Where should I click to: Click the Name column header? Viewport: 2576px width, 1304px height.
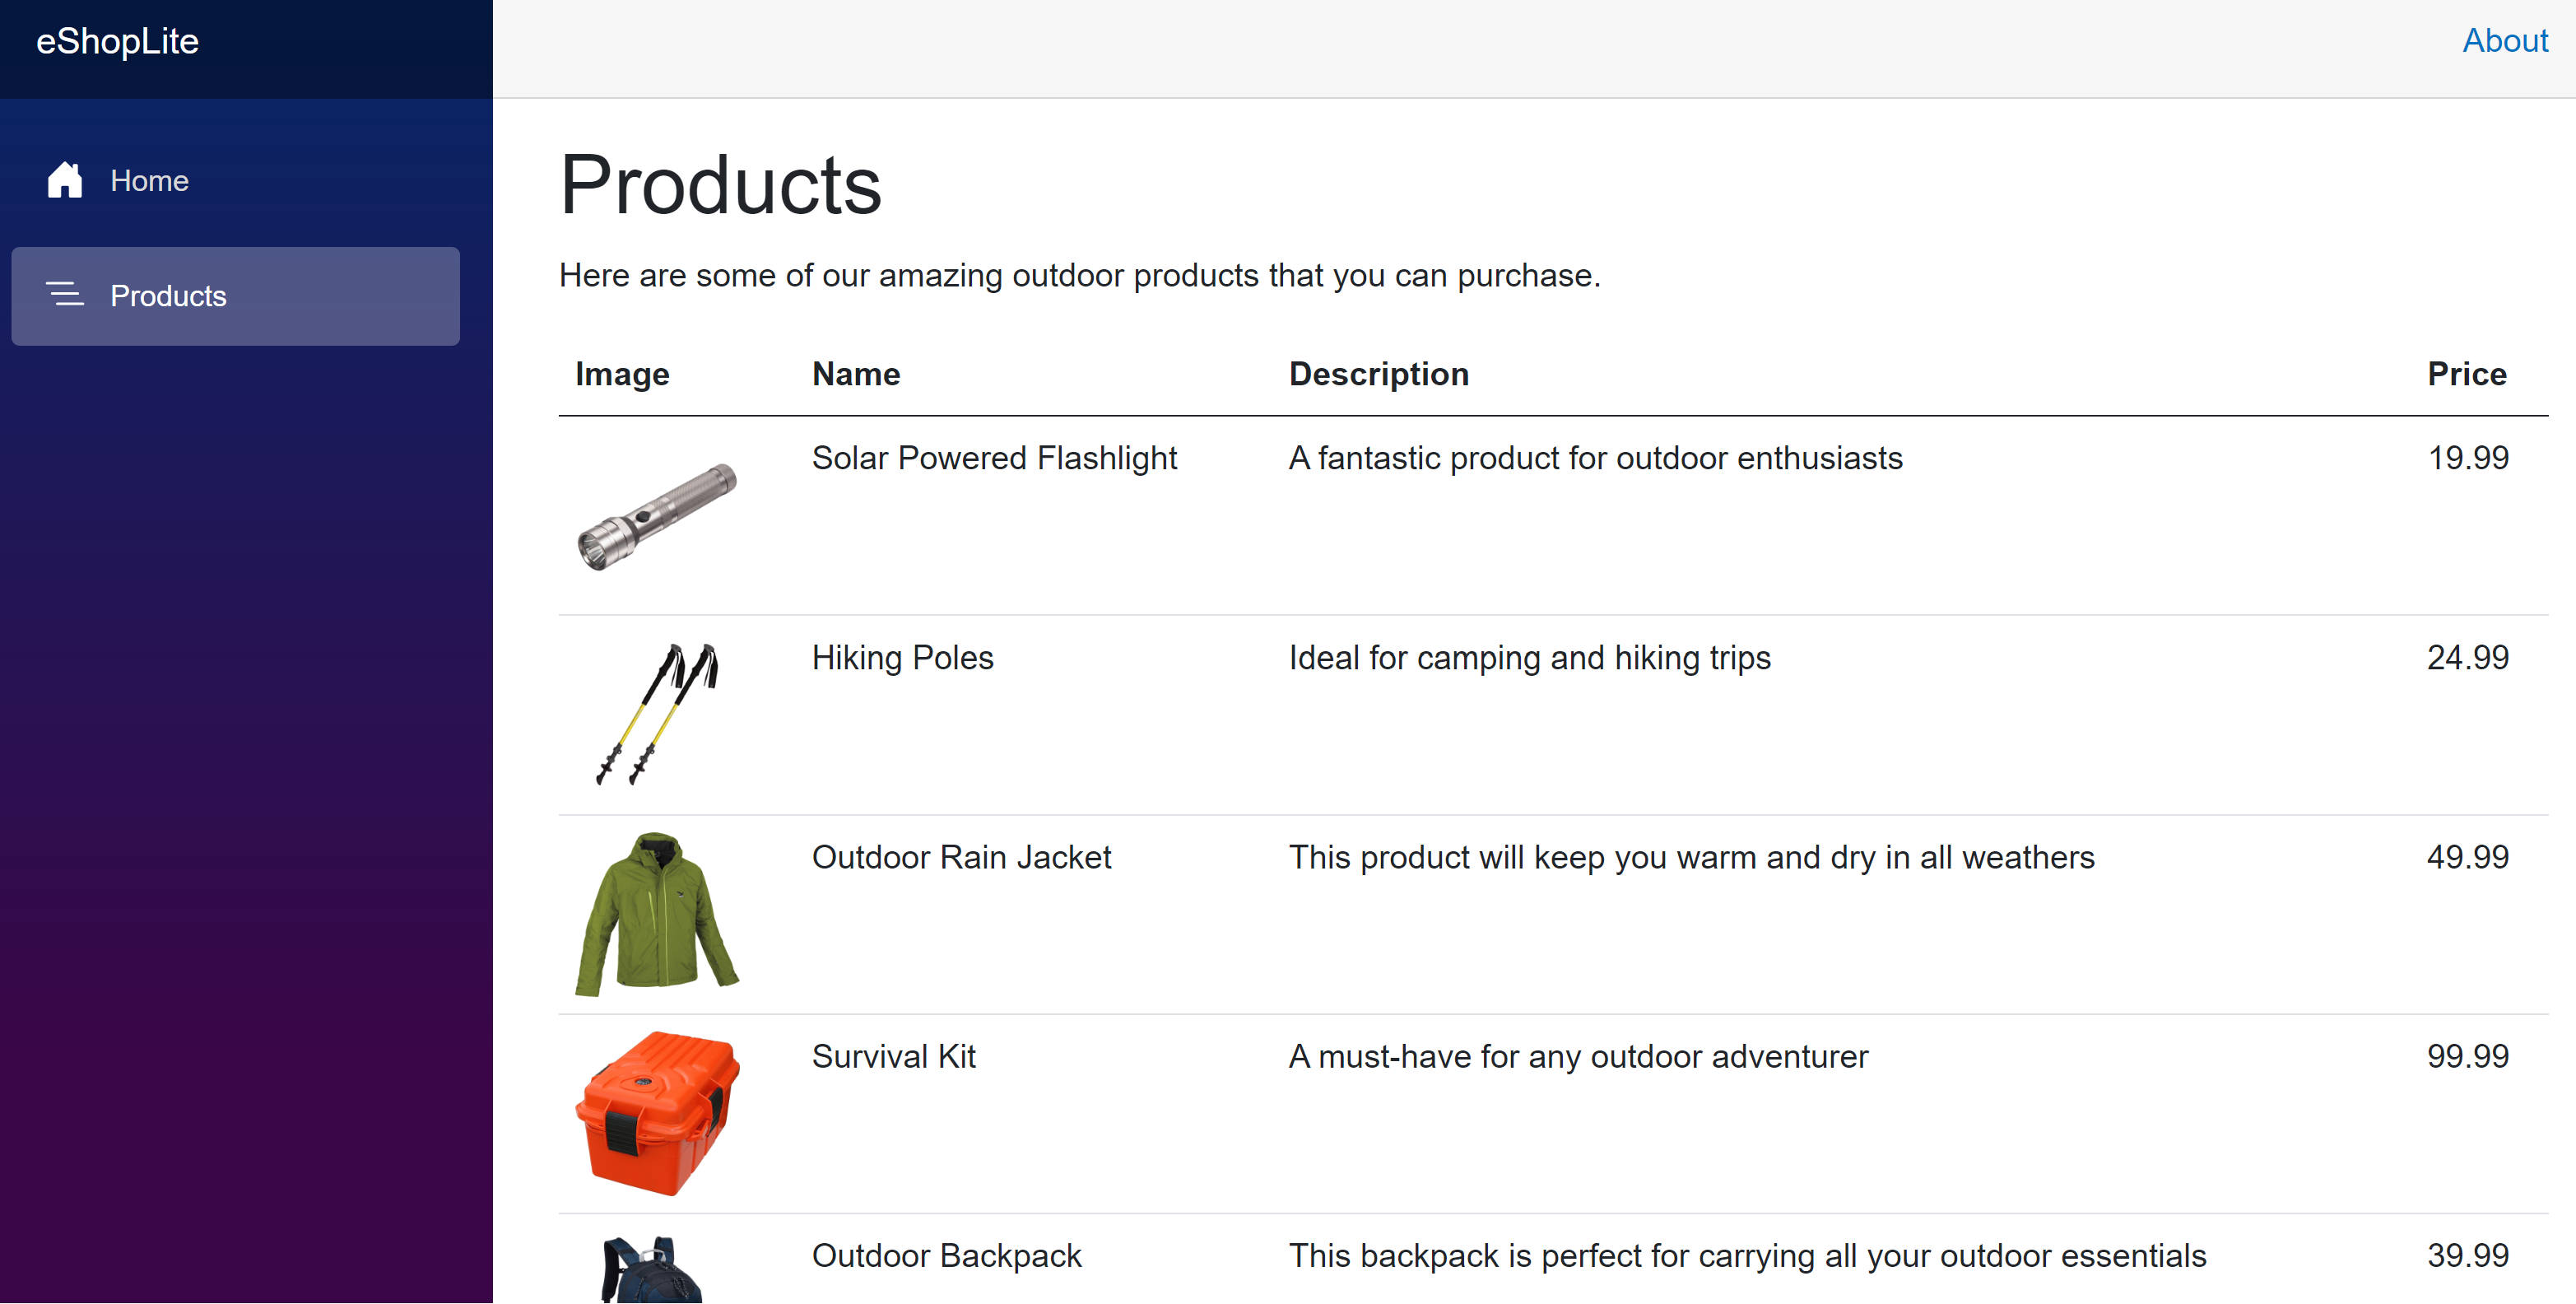coord(856,374)
